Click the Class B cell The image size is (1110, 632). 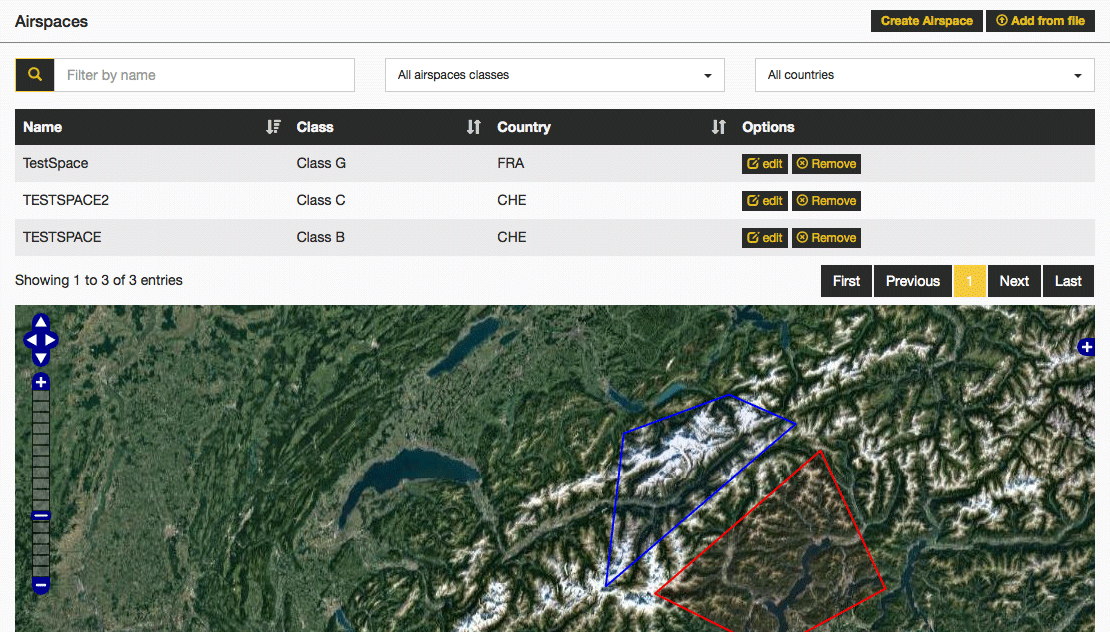[321, 237]
